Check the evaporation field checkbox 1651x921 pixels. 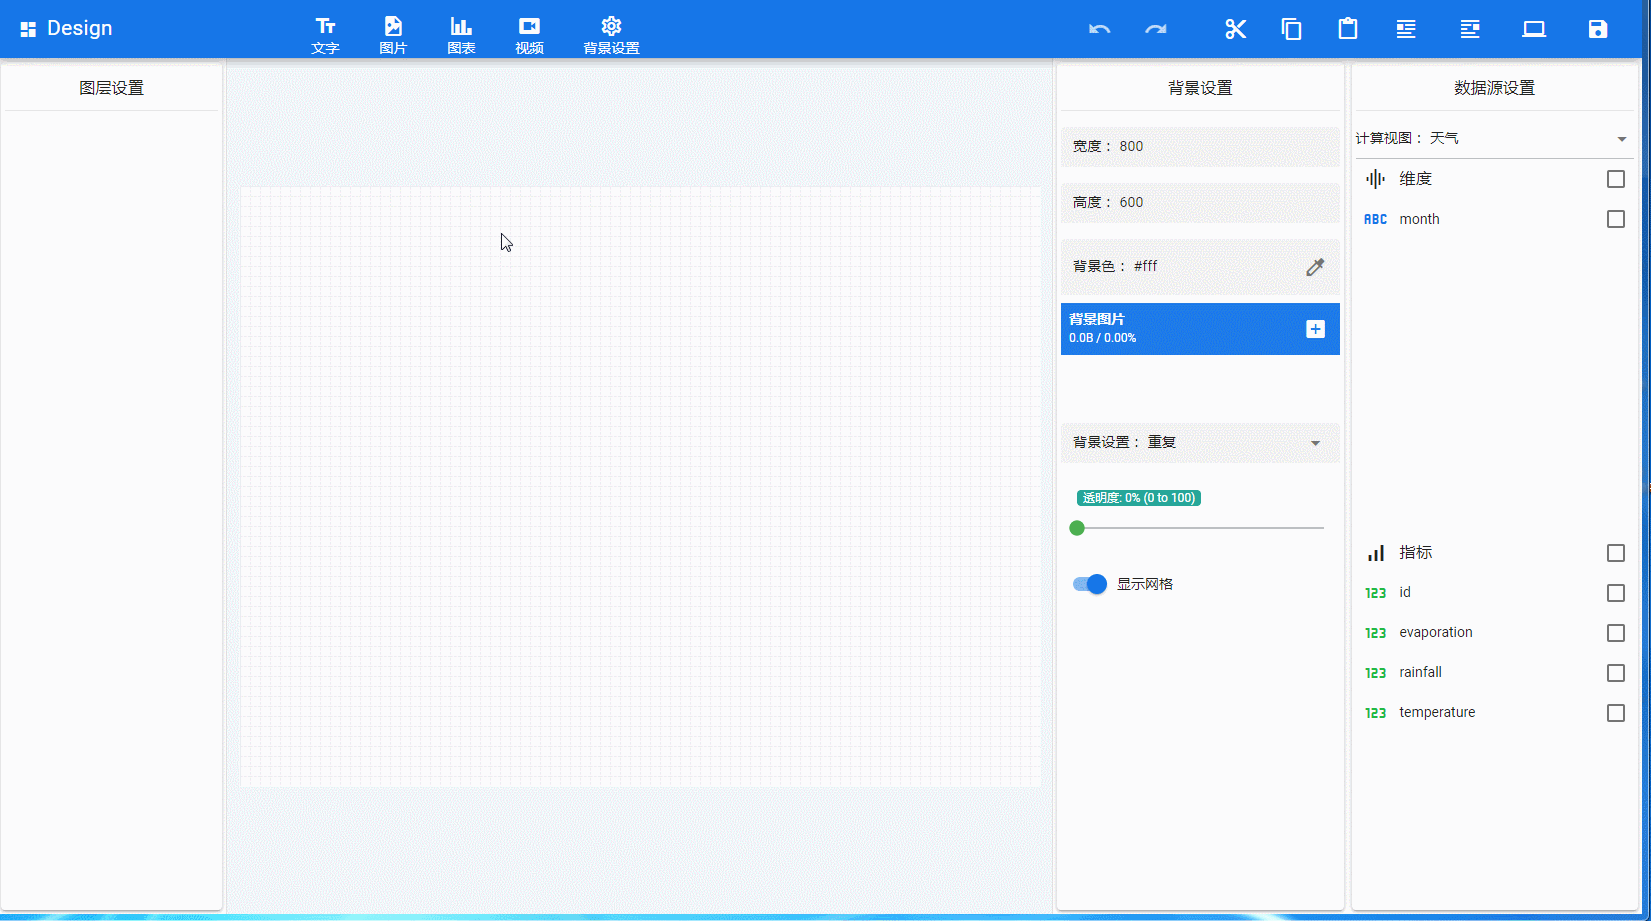[x=1616, y=633]
